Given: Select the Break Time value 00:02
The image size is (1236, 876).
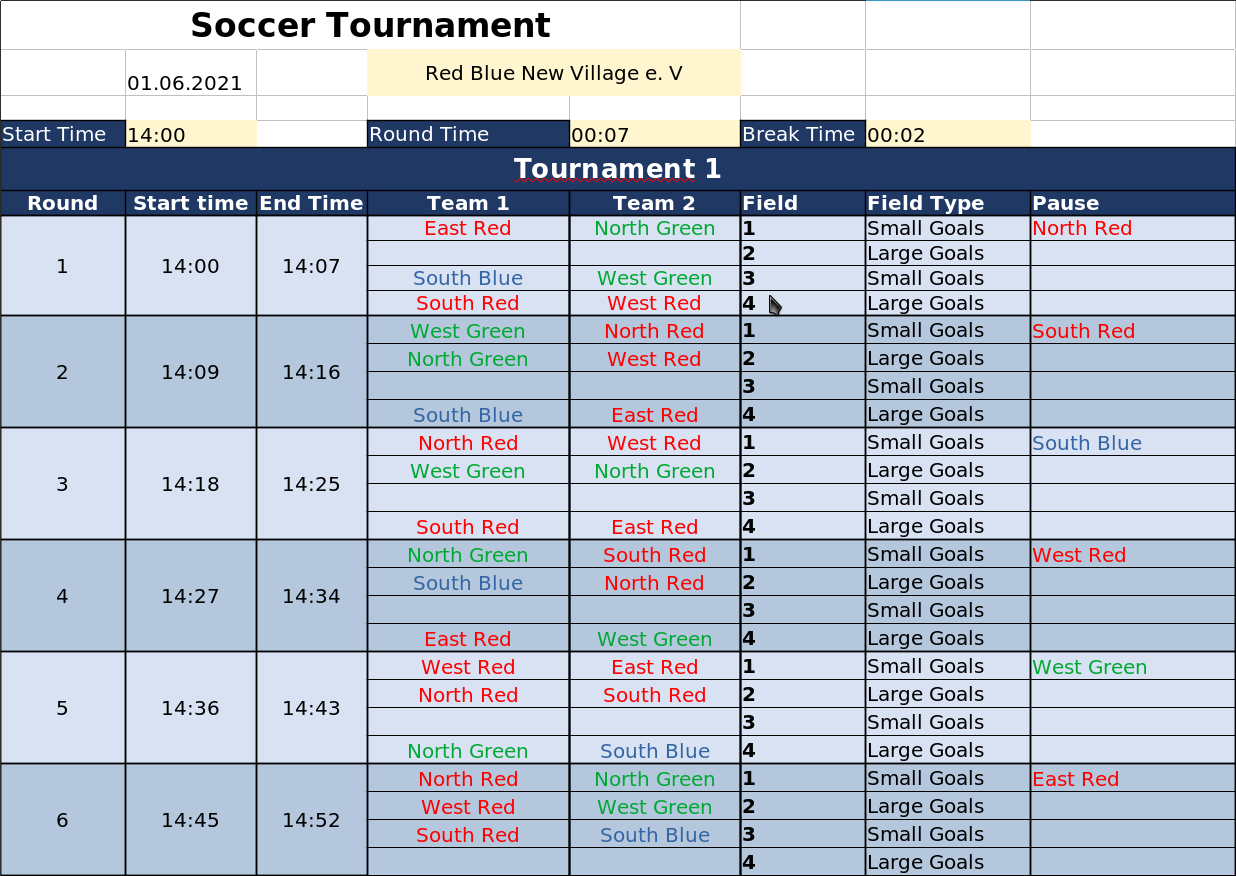Looking at the screenshot, I should click(x=947, y=134).
